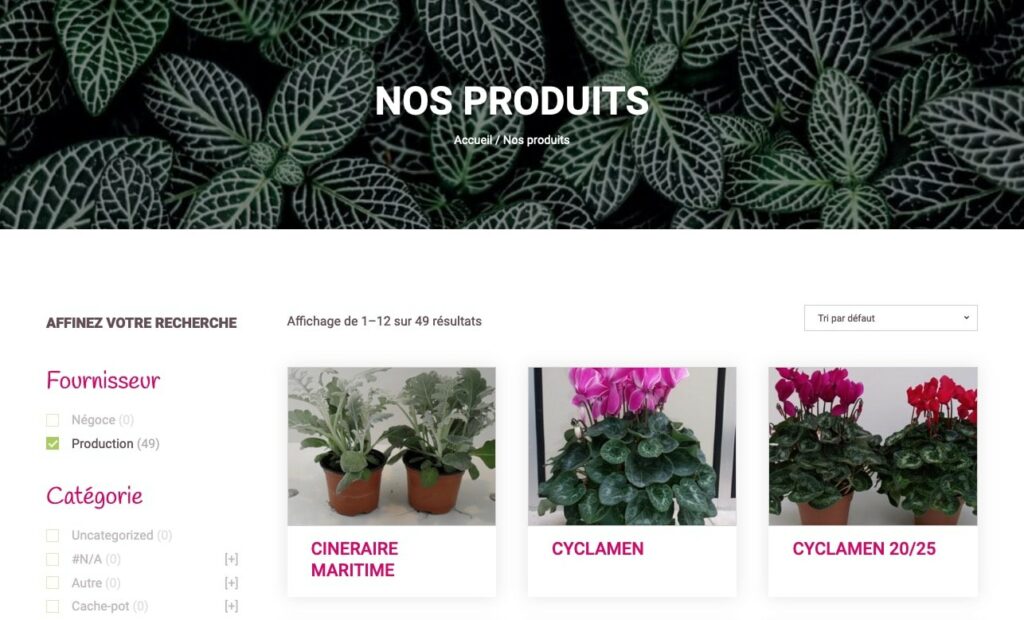
Task: Open the CYCLAMEN product title link
Action: pos(598,549)
